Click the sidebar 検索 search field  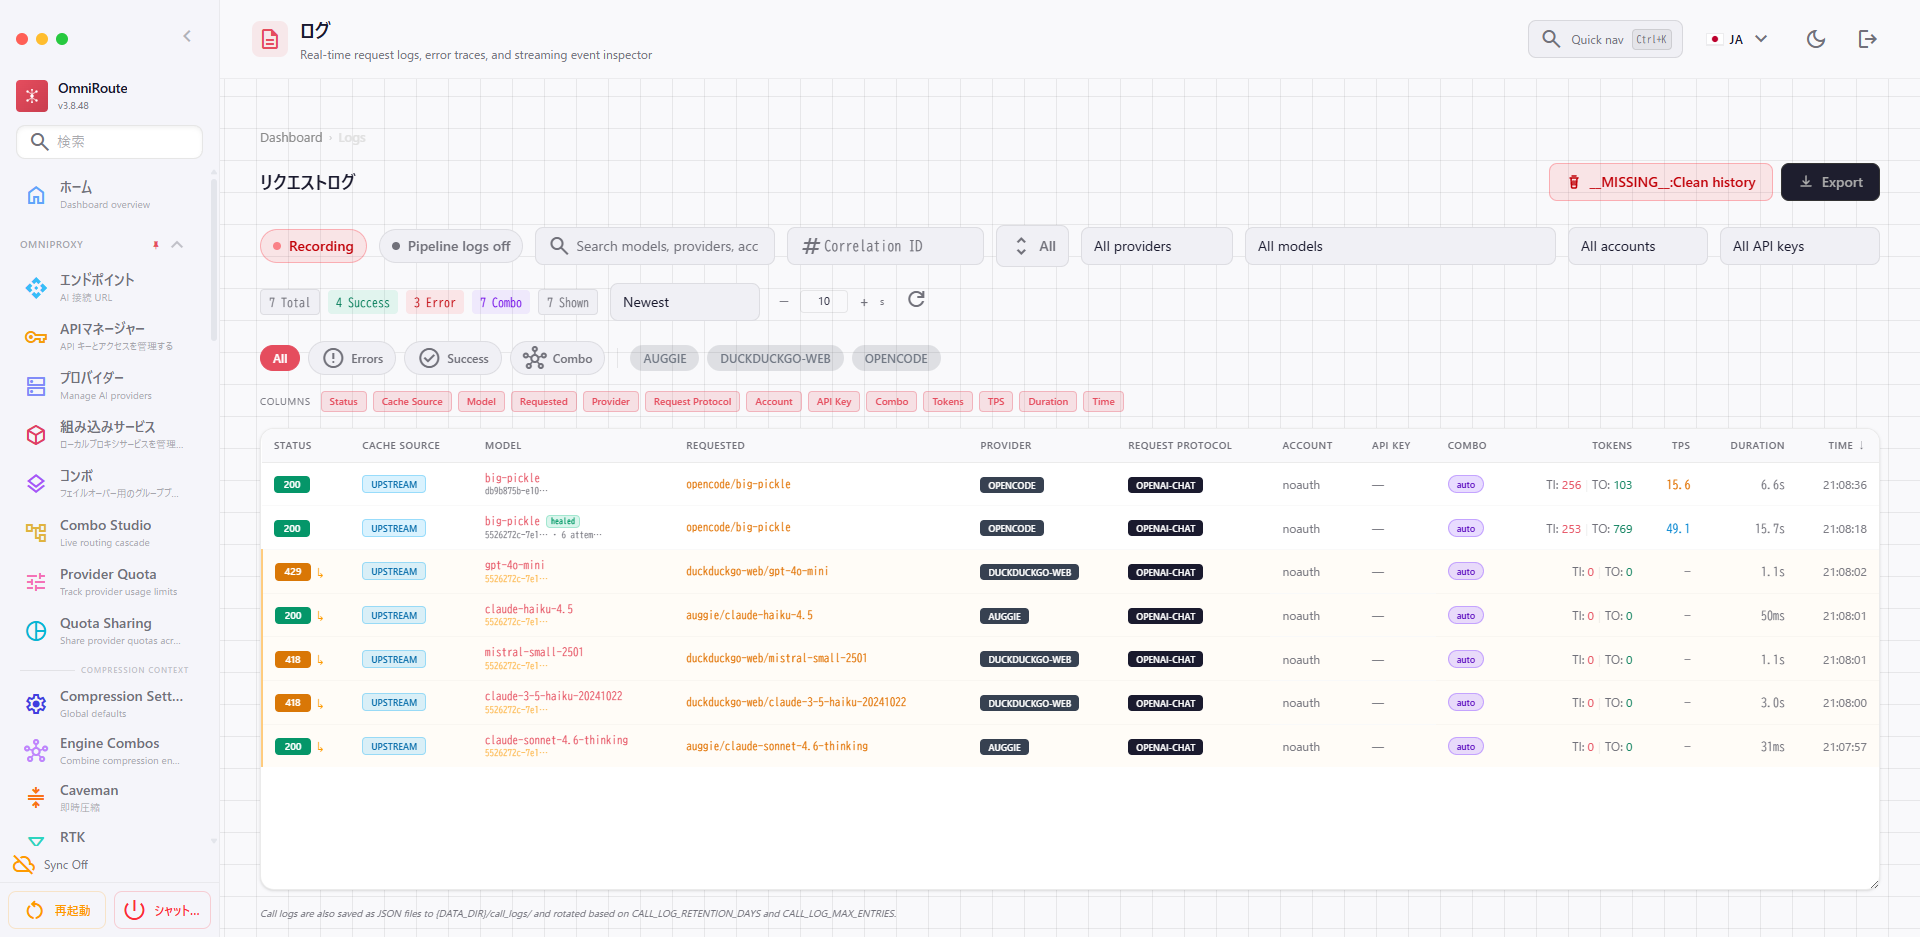[109, 142]
